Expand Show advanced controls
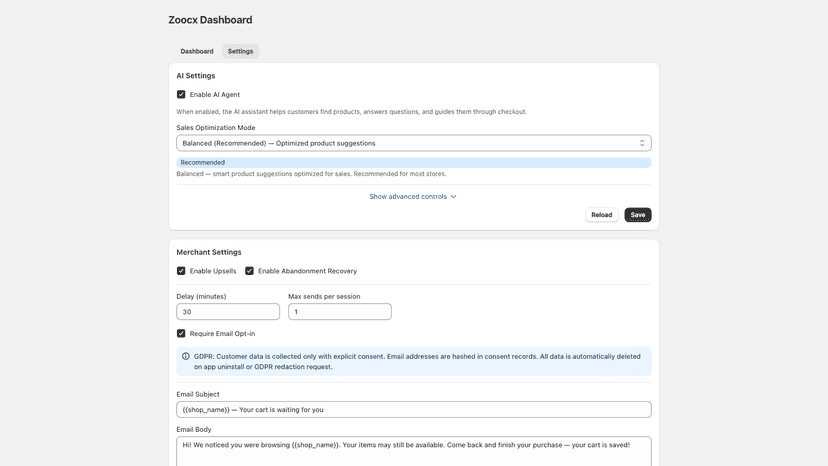This screenshot has height=466, width=828. click(x=412, y=197)
